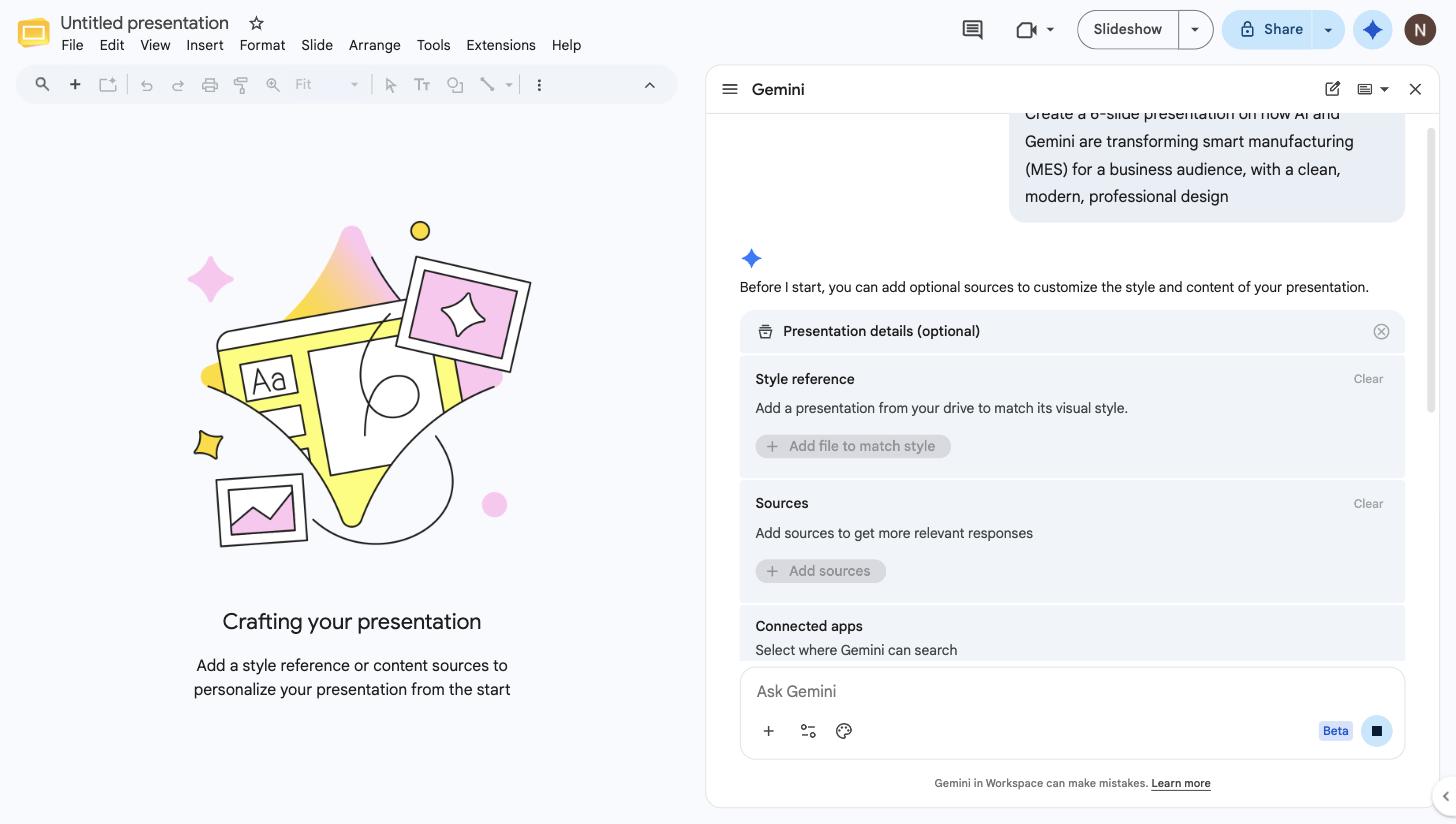This screenshot has height=824, width=1456.
Task: Open the palette style icon
Action: [844, 731]
